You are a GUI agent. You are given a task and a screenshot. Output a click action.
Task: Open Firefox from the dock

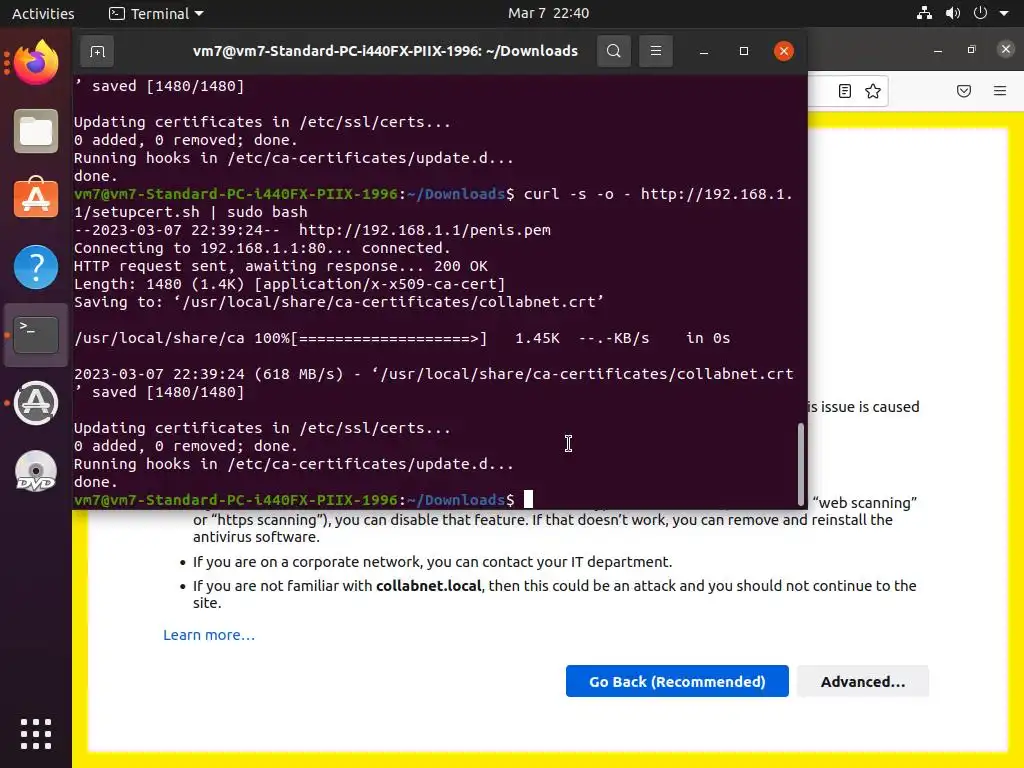click(x=36, y=63)
